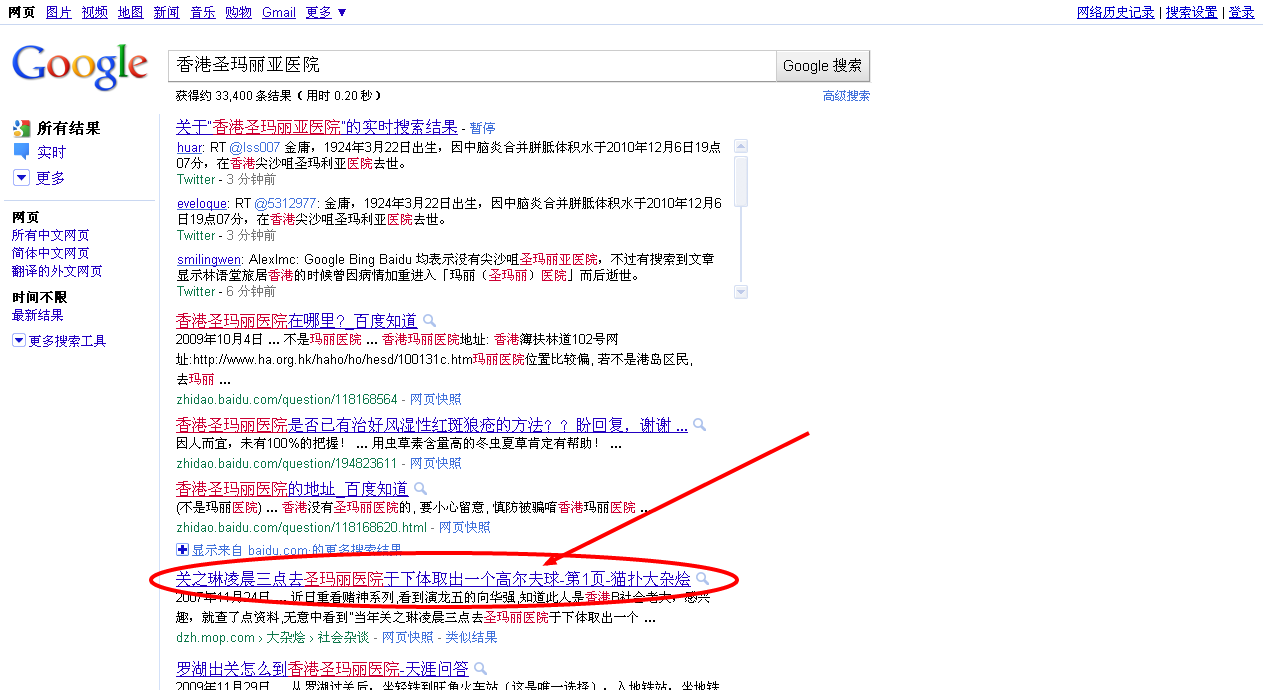
Task: Click the Google logo
Action: tap(80, 66)
